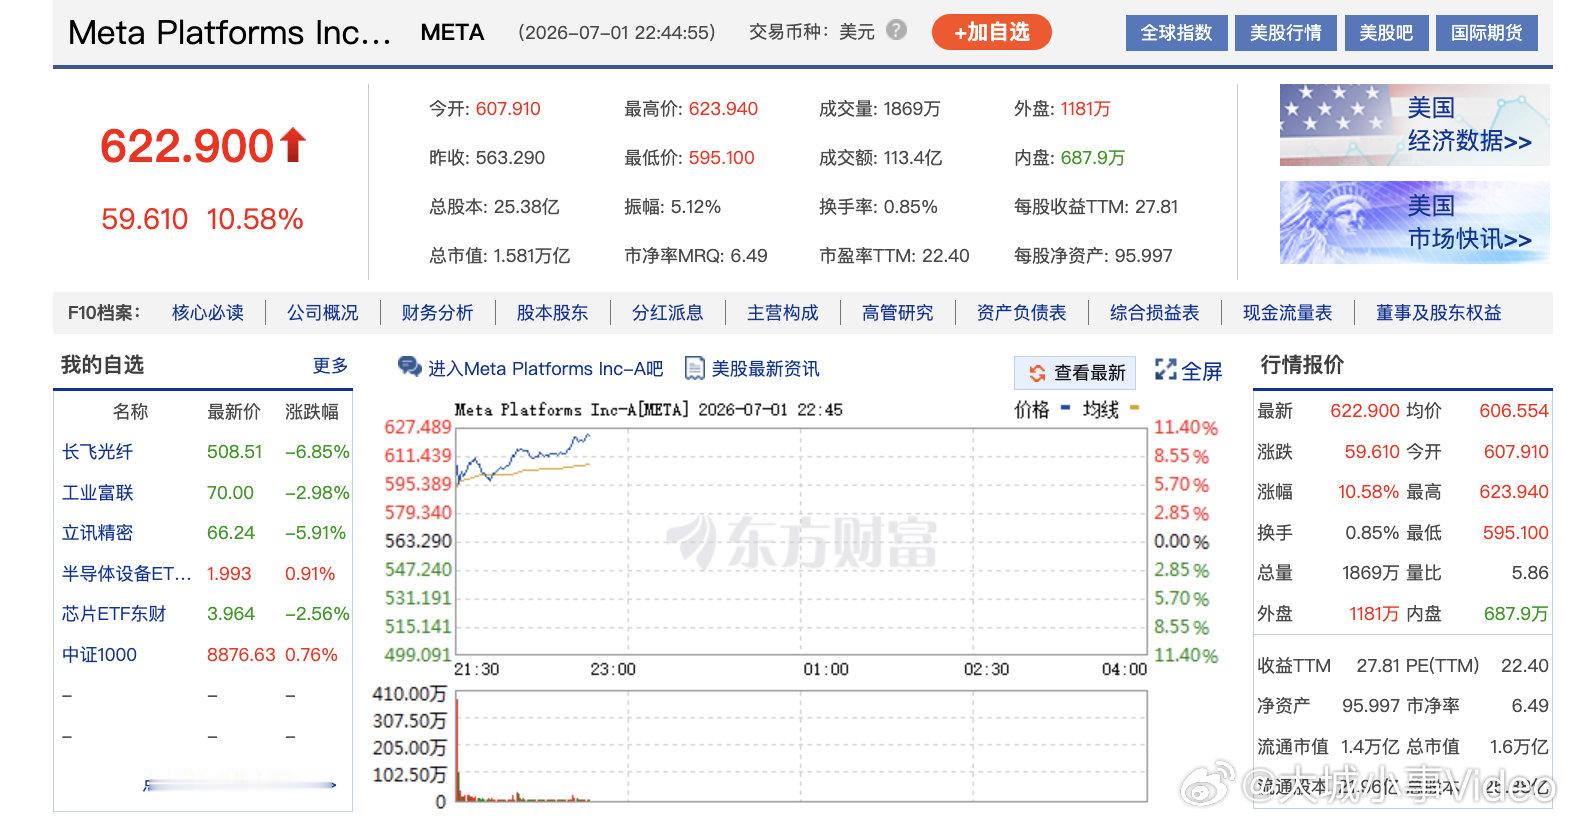Click the 我的自选 panel horizontal scrollbar

(240, 786)
